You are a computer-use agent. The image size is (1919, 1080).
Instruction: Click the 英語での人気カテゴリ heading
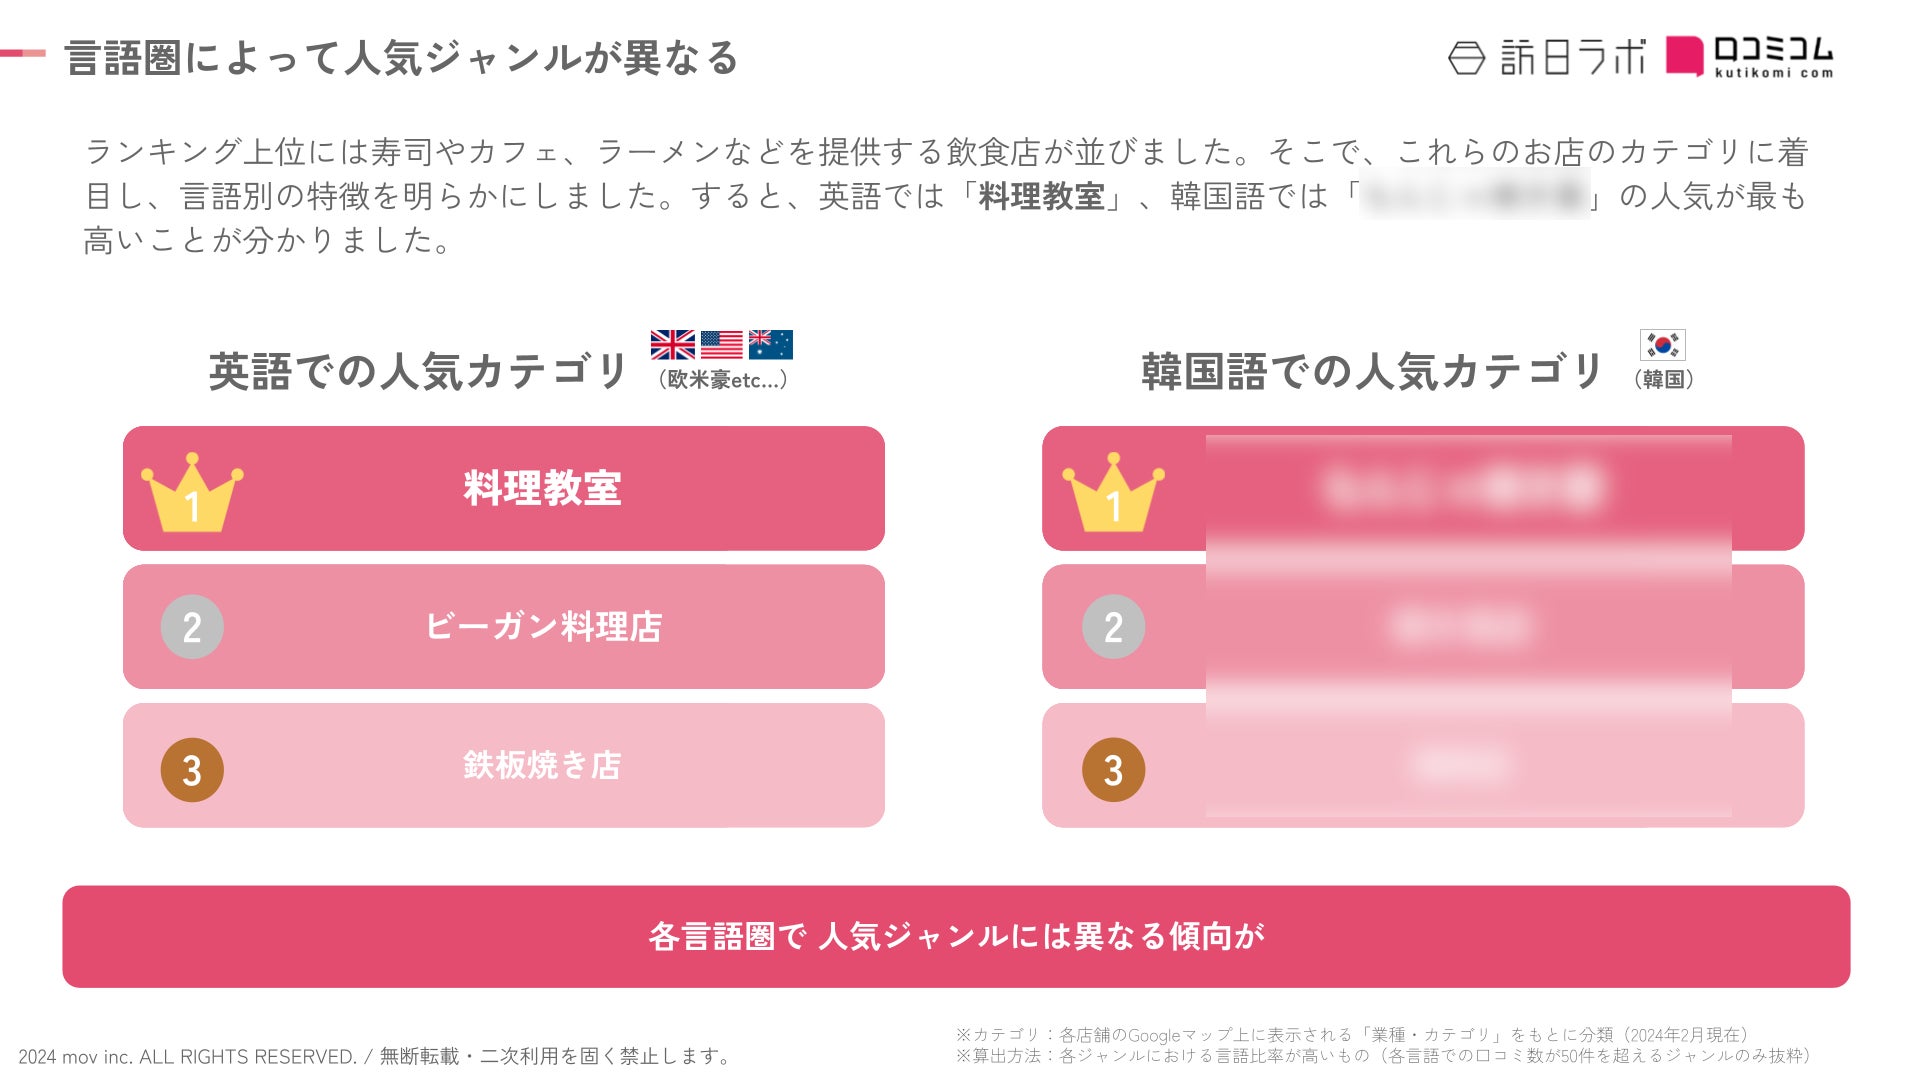click(x=417, y=371)
